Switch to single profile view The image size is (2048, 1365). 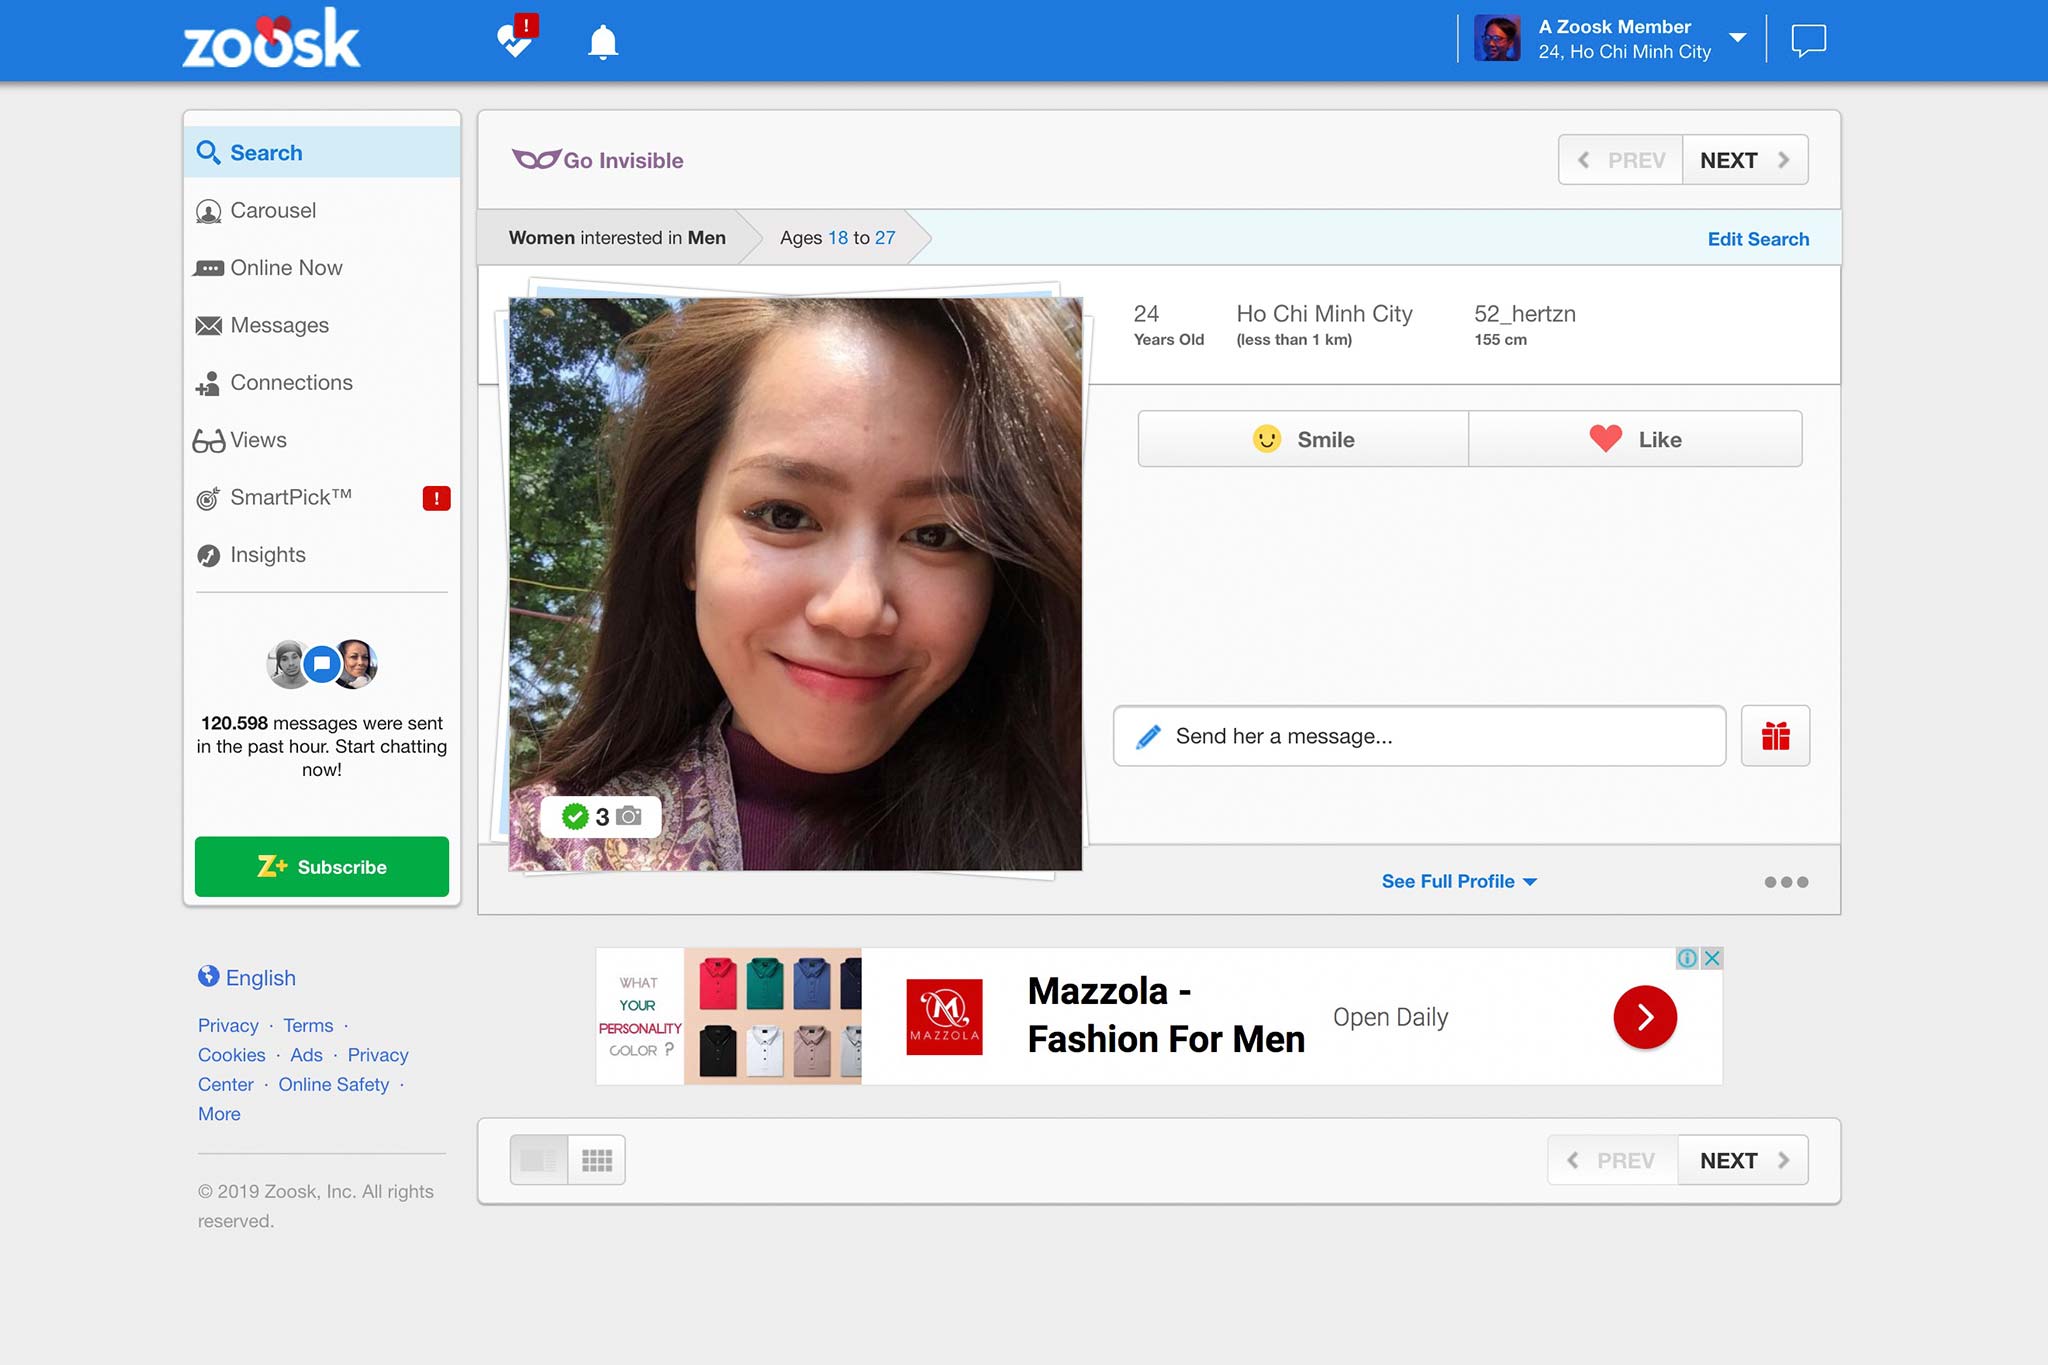(x=539, y=1160)
